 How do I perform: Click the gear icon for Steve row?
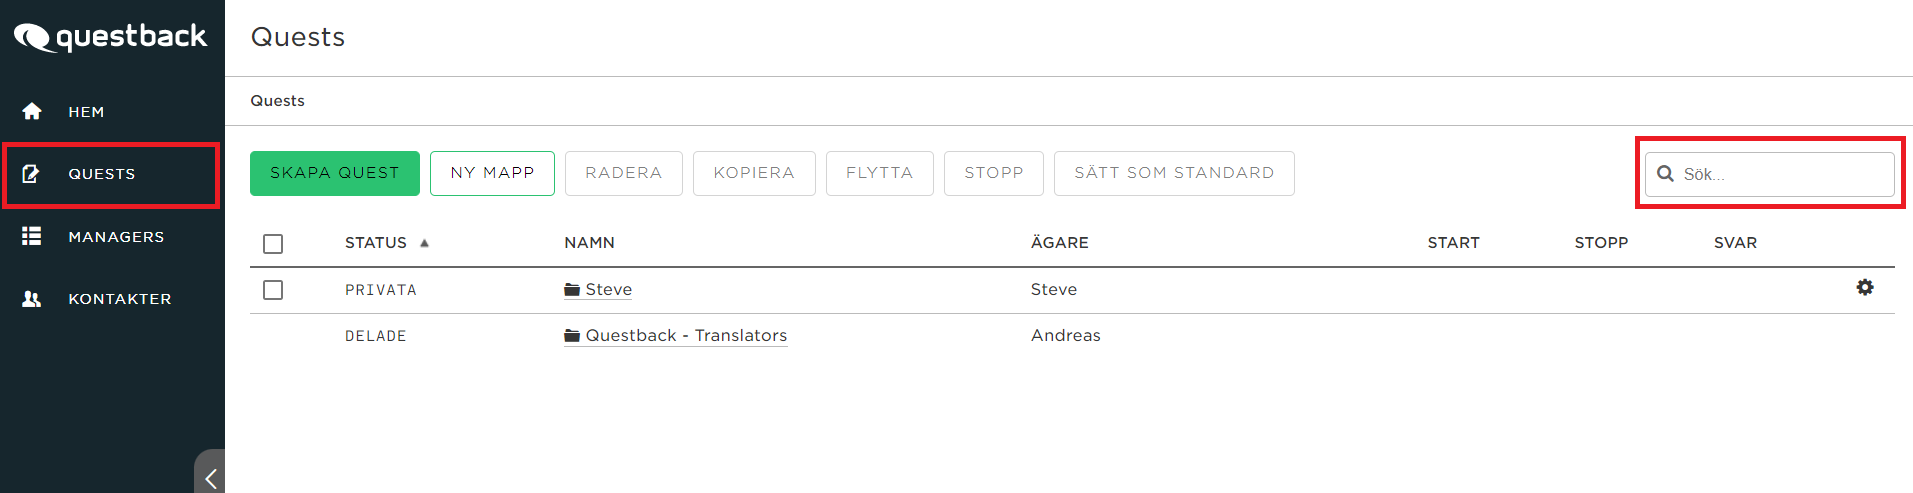(x=1865, y=287)
